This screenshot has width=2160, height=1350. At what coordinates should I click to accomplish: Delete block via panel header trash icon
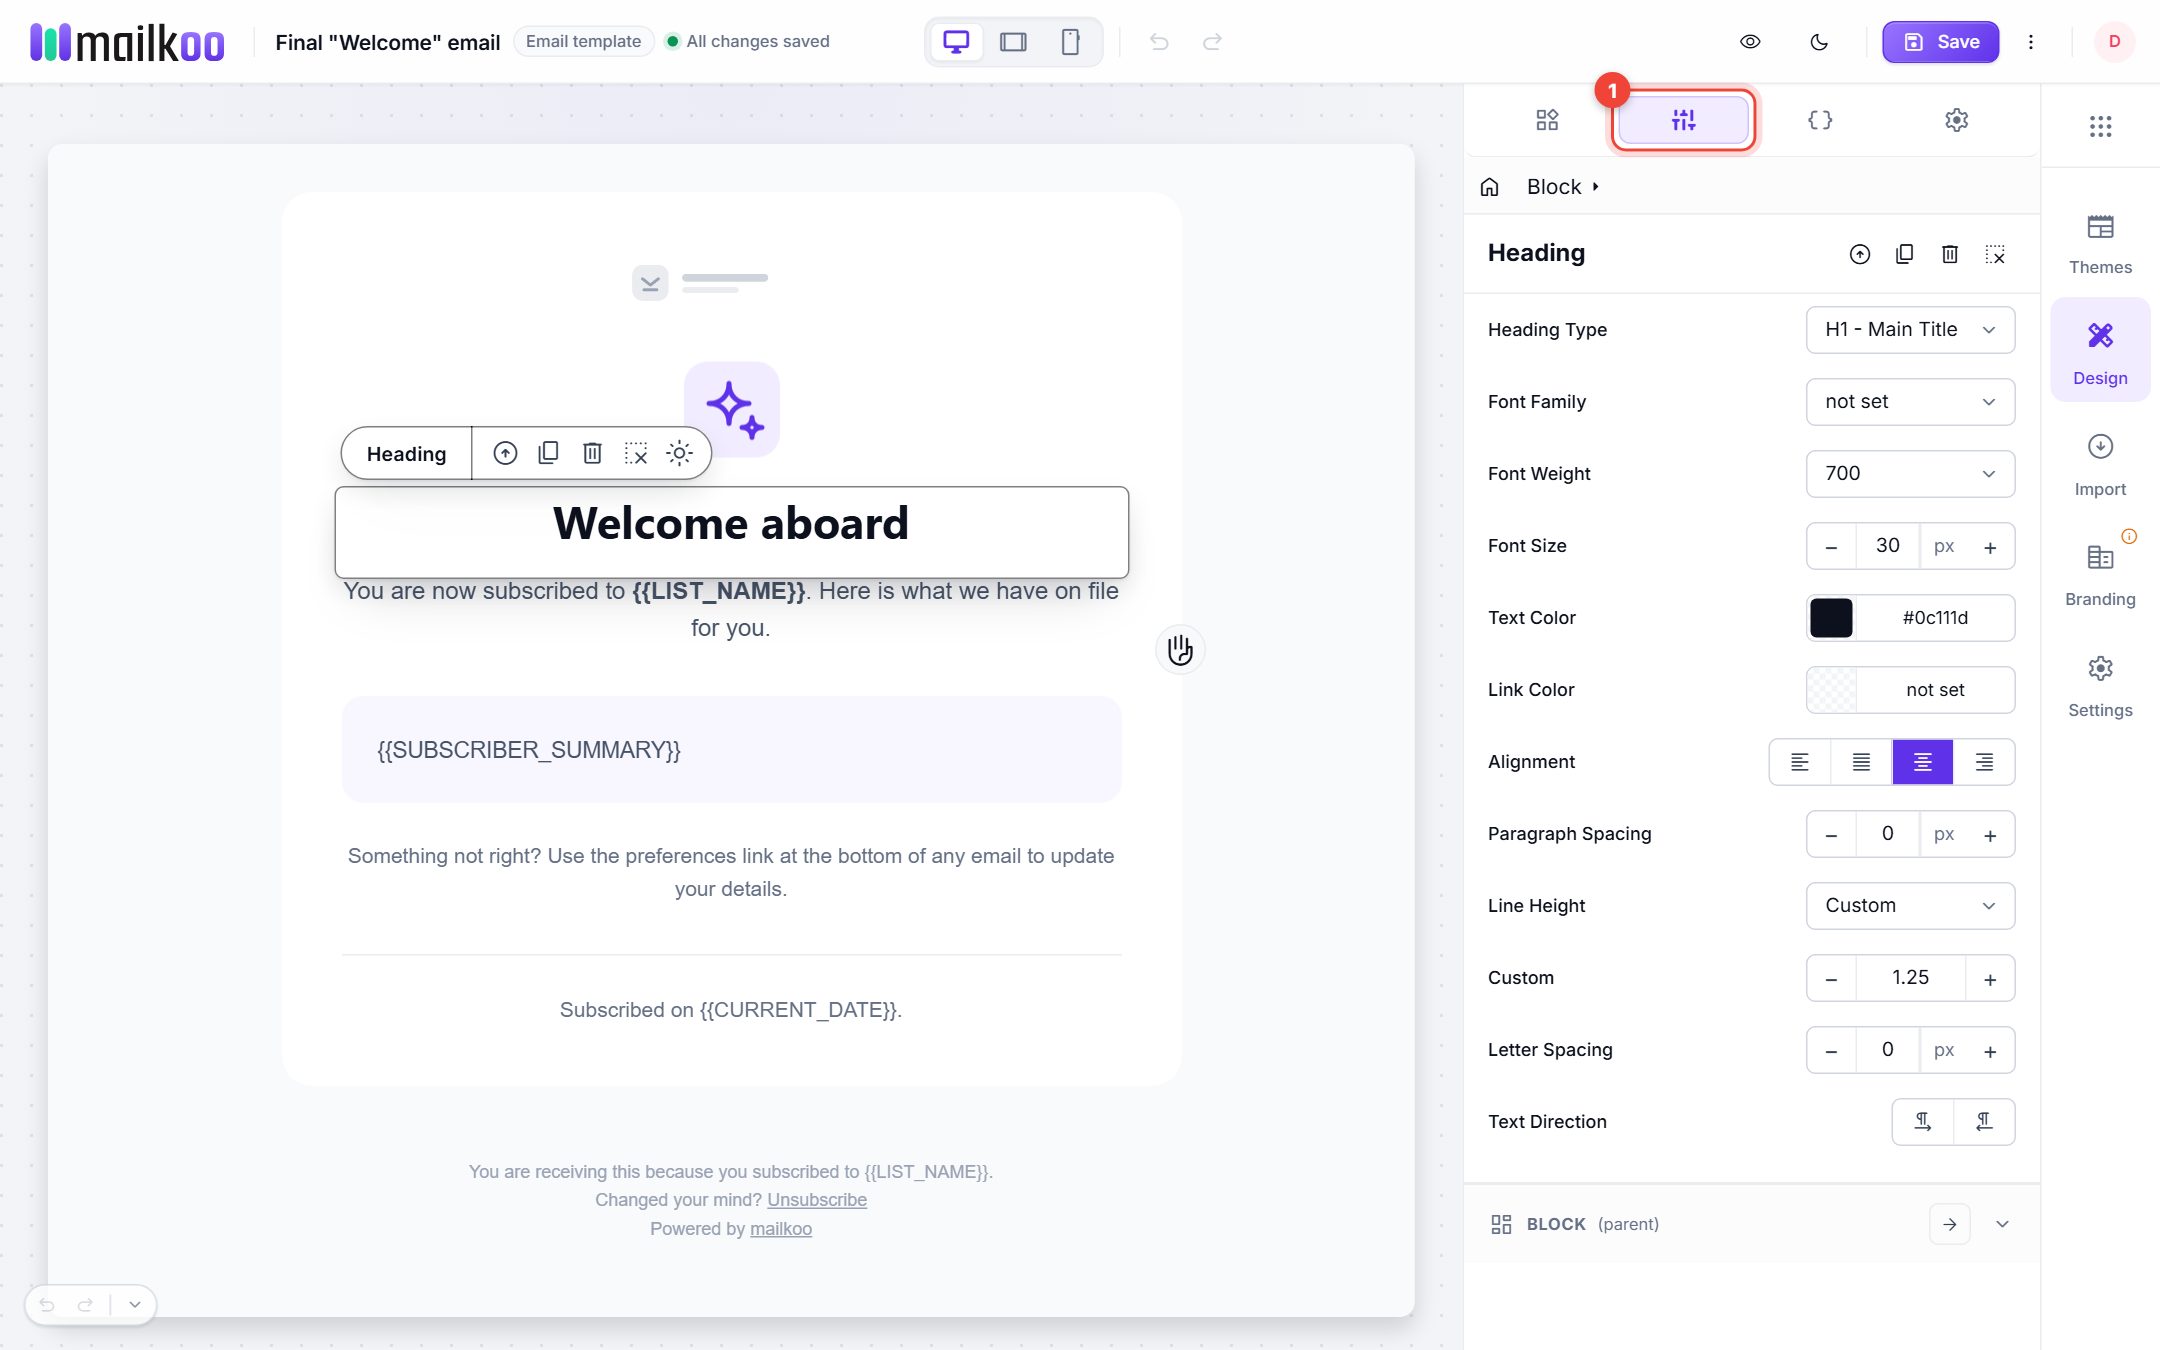[x=1950, y=254]
